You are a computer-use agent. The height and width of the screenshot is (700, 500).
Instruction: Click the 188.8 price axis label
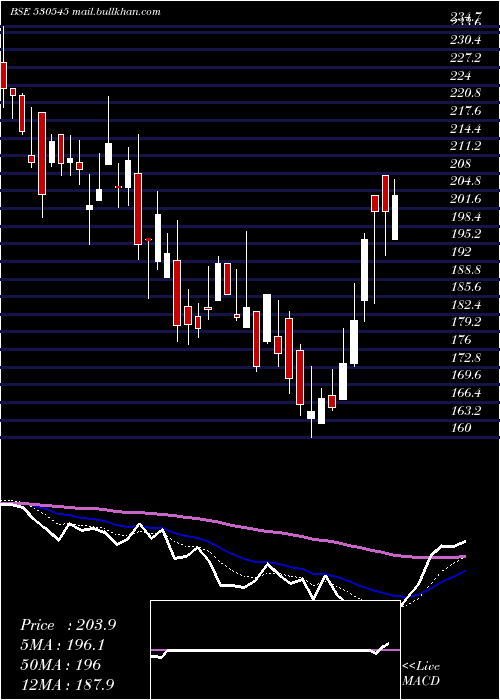[x=465, y=270]
